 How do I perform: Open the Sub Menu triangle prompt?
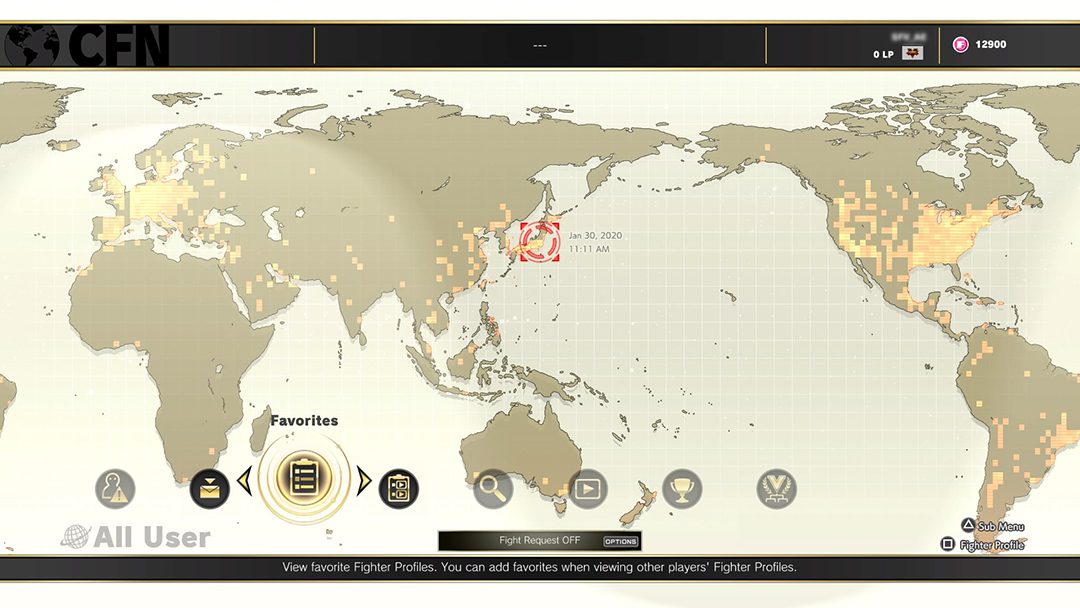pyautogui.click(x=993, y=526)
